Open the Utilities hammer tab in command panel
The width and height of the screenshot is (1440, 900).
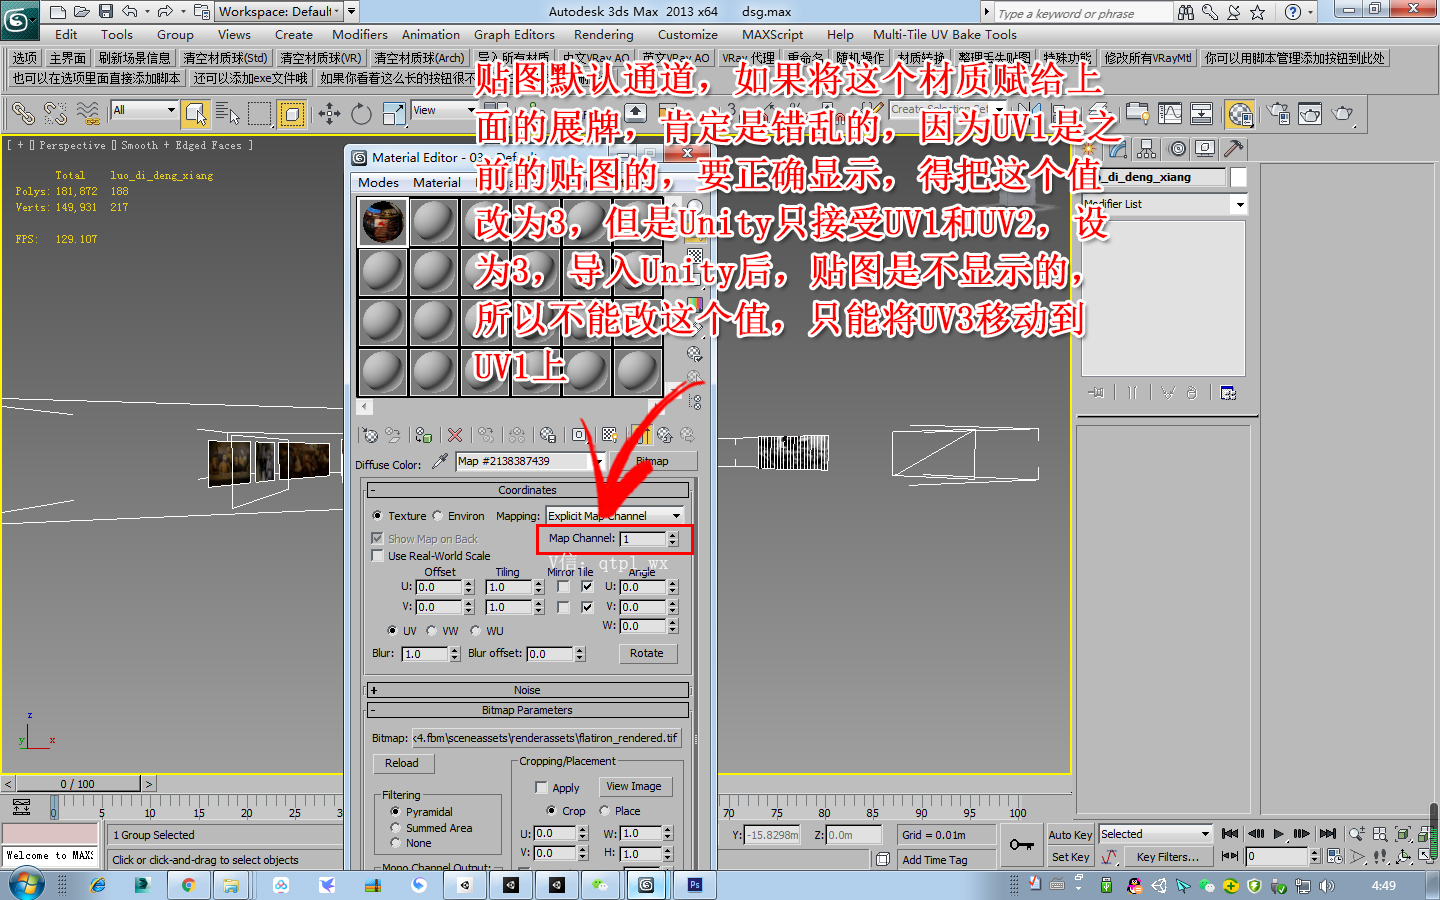(x=1234, y=149)
